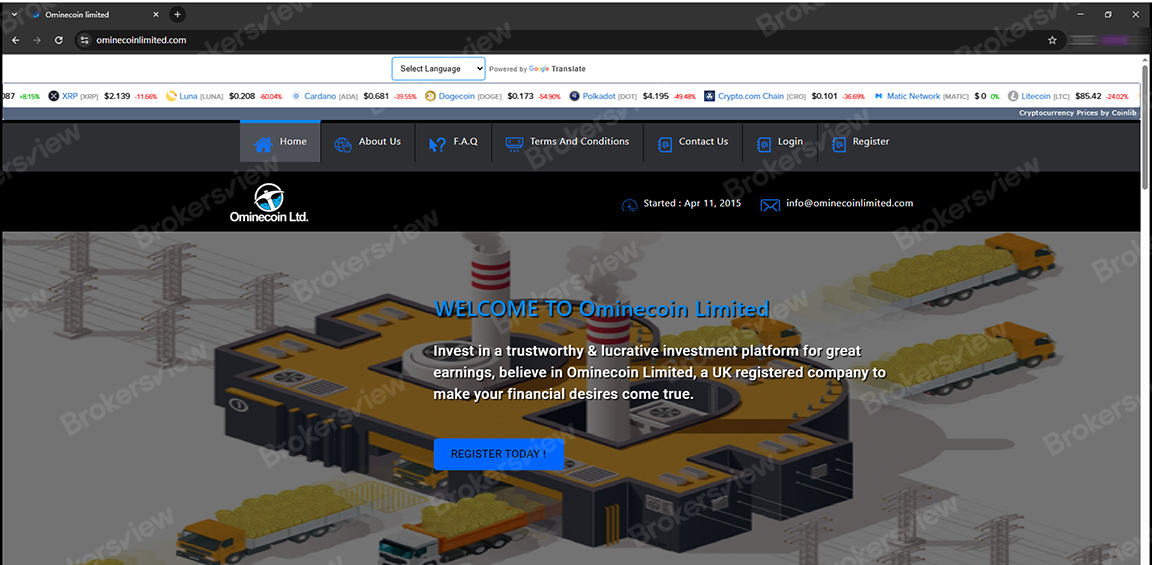Viewport: 1152px width, 565px height.
Task: Click the Home house icon
Action: tap(263, 144)
